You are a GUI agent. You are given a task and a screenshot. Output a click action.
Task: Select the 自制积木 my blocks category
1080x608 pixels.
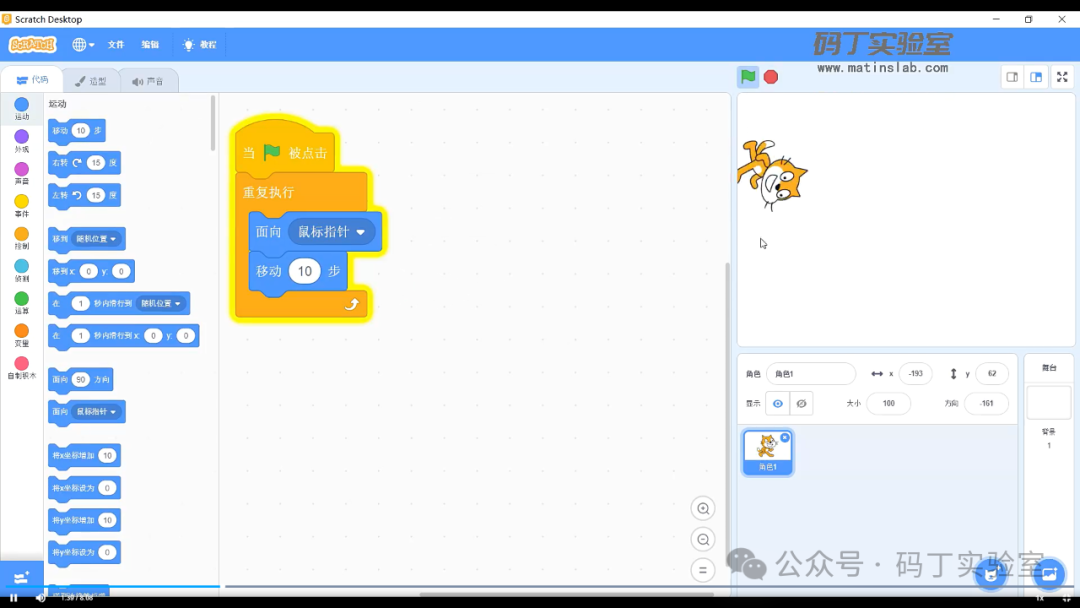(21, 368)
